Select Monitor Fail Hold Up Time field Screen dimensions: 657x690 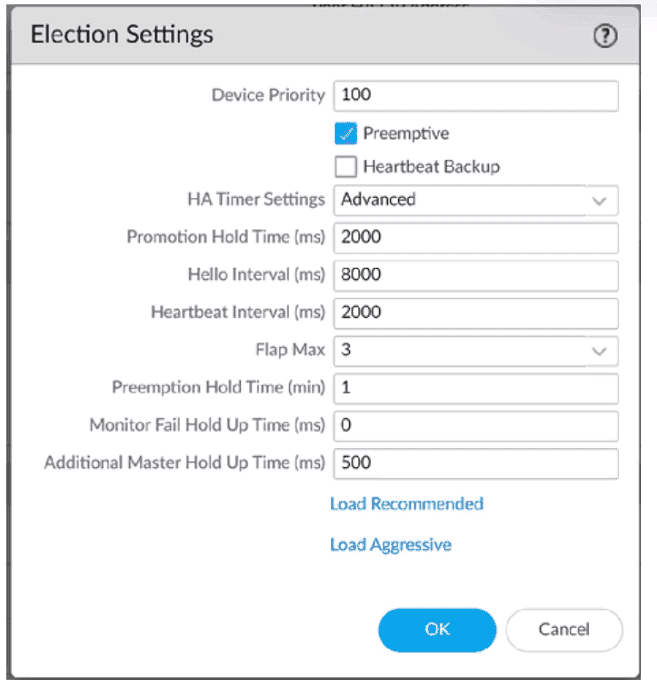coord(475,426)
